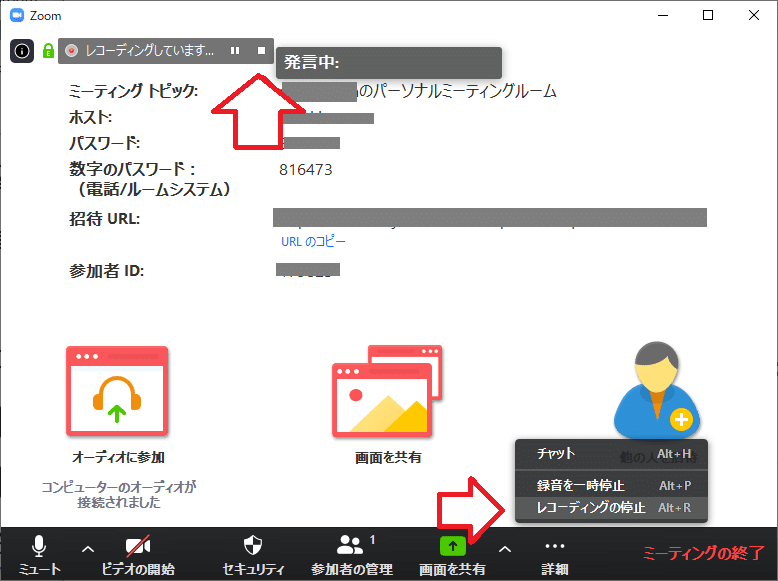Expand audio options chevron next to Mute
Viewport: 778px width, 581px height.
pyautogui.click(x=88, y=549)
